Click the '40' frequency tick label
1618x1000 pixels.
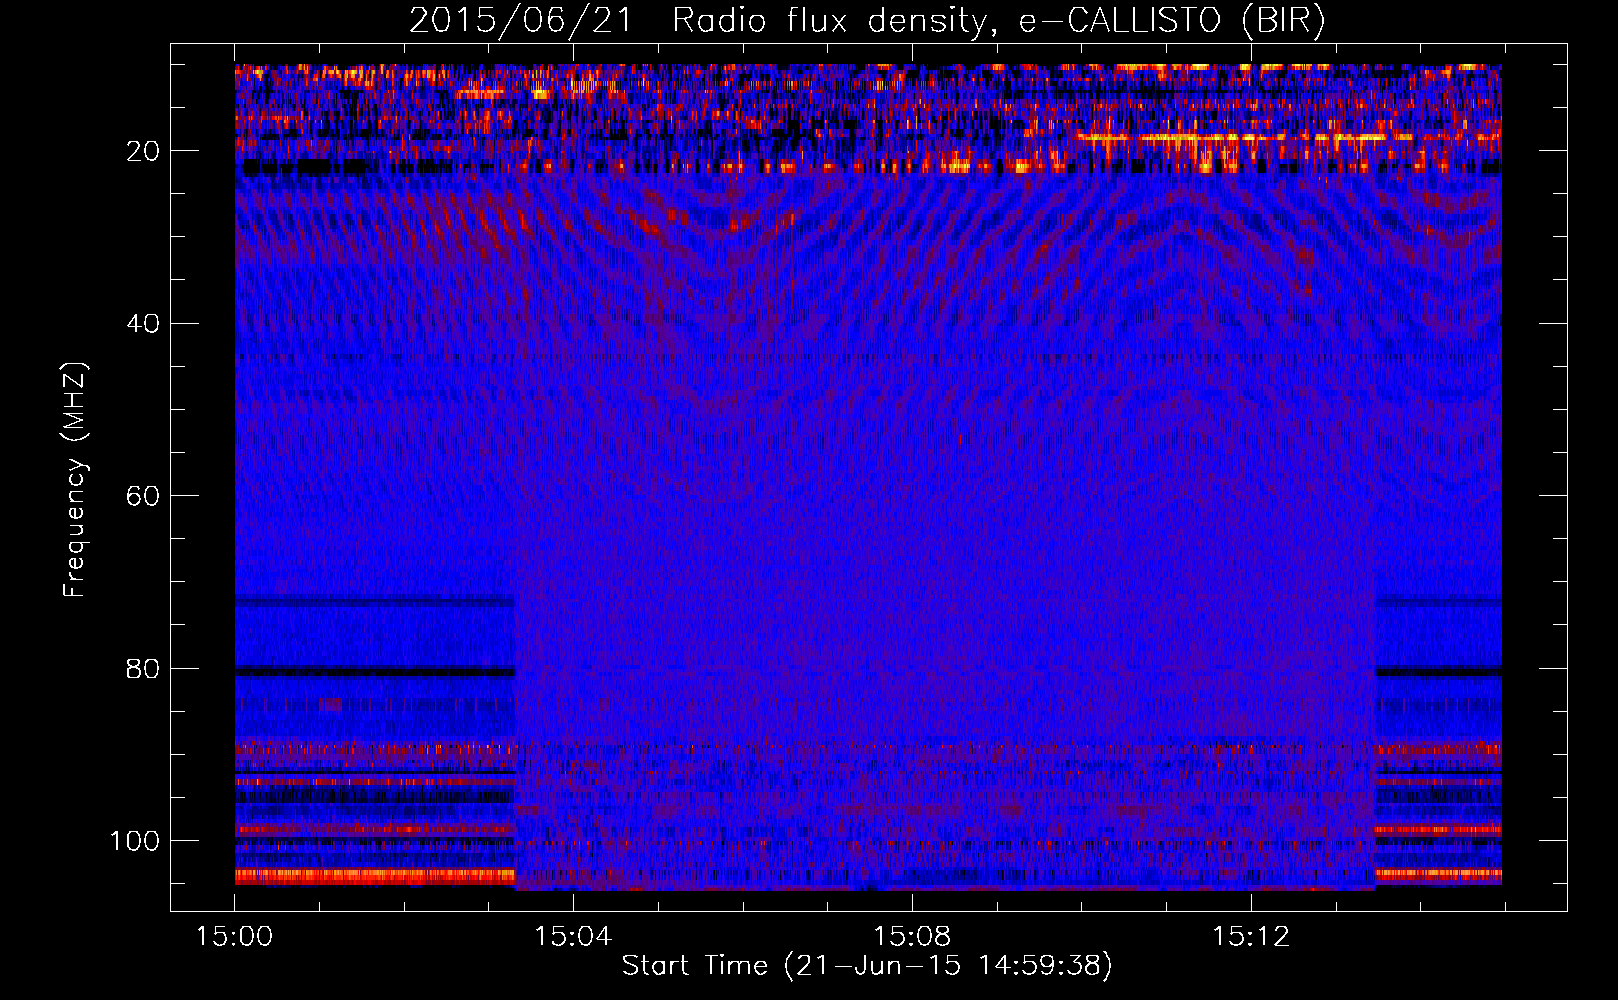pos(144,323)
